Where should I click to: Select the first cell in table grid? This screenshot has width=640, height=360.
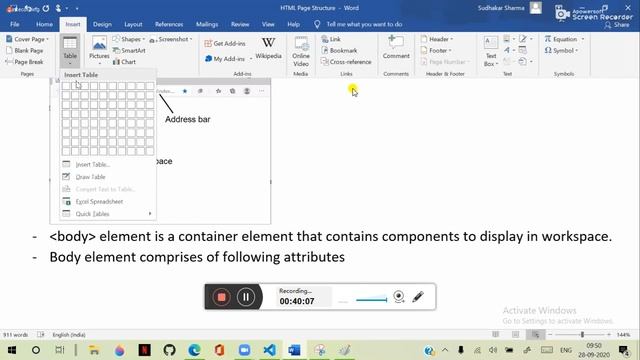[66, 86]
